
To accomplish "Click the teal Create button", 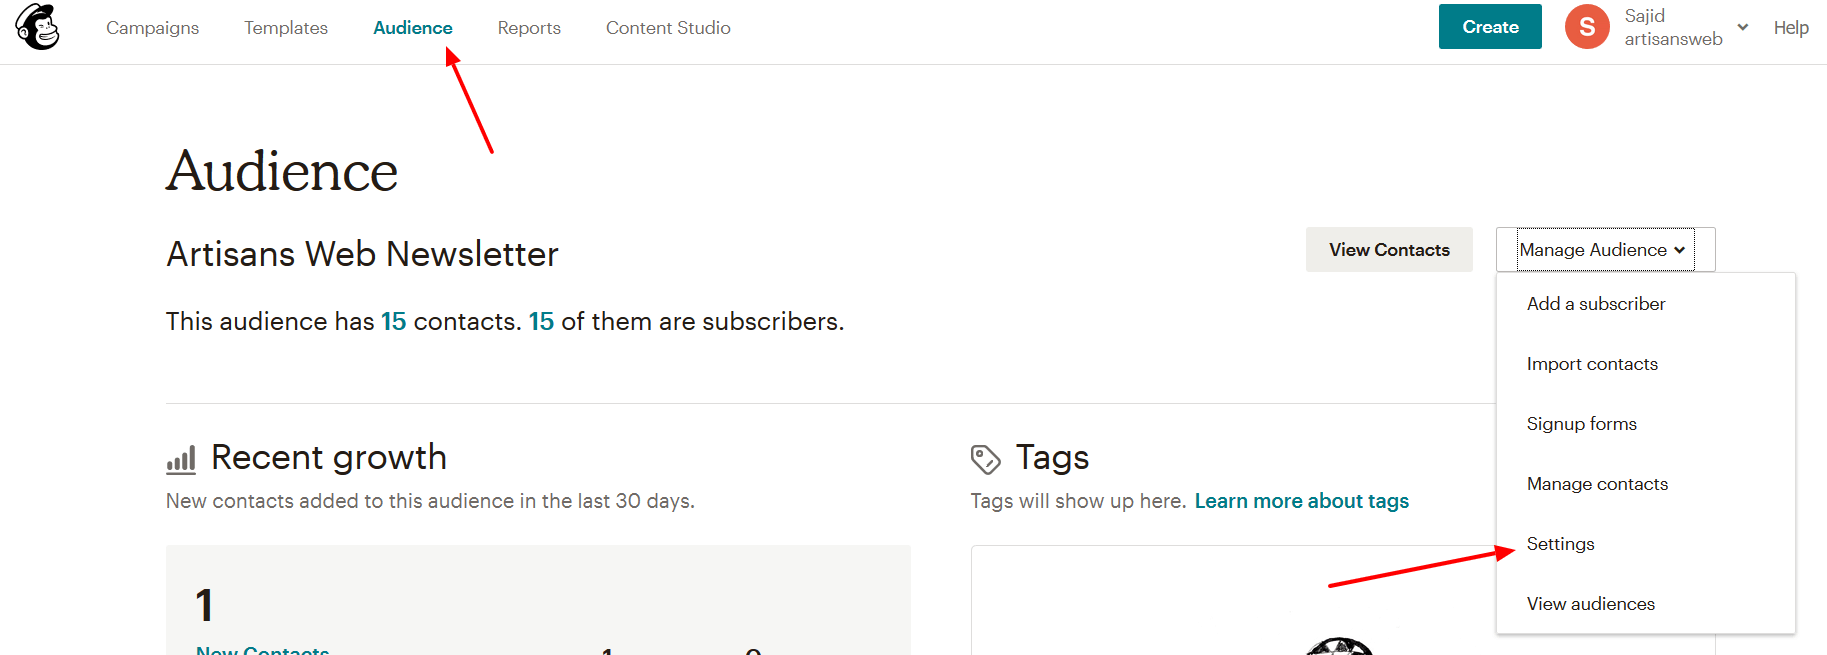I will tap(1490, 27).
